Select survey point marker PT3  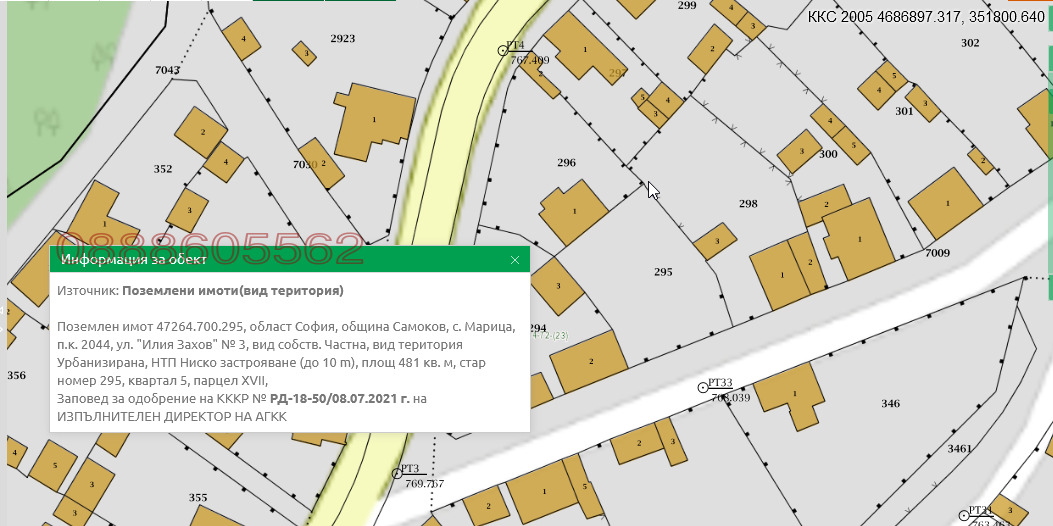click(x=395, y=472)
